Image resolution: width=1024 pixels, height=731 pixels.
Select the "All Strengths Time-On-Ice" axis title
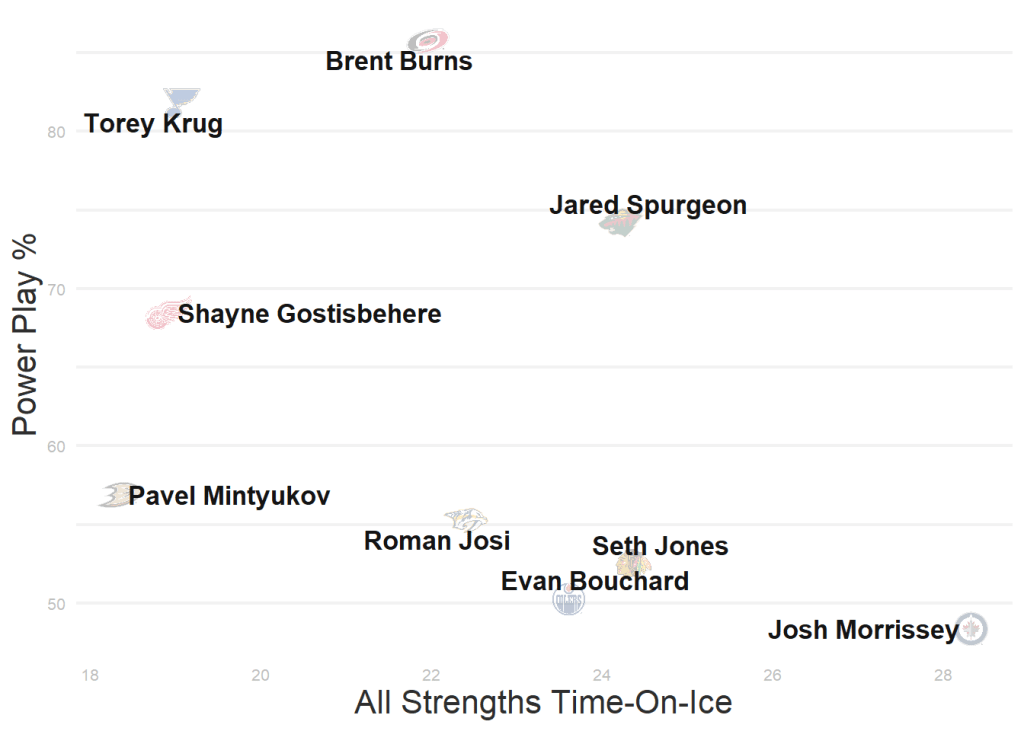coord(543,703)
